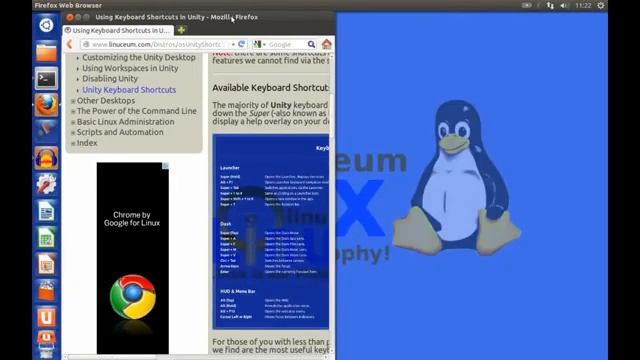
Task: Click Available Keyboard Shortcuts heading
Action: [271, 88]
